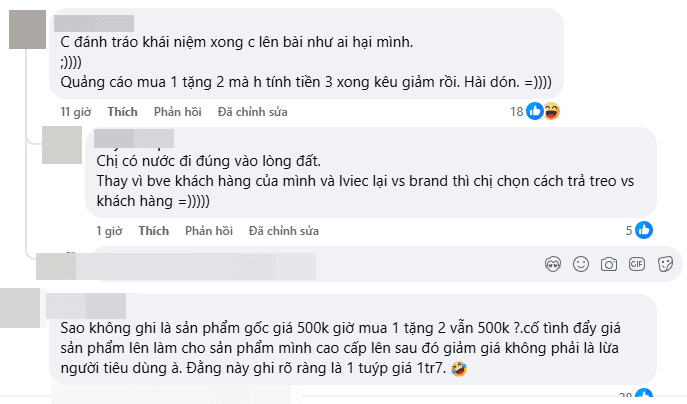Attach a photo using the camera icon
Image resolution: width=687 pixels, height=404 pixels.
[607, 265]
